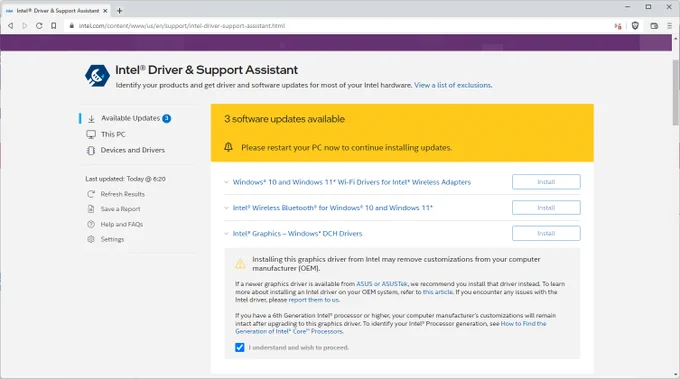Install the Wi-Fi Drivers update
Viewport: 680px width, 379px height.
pyautogui.click(x=546, y=182)
